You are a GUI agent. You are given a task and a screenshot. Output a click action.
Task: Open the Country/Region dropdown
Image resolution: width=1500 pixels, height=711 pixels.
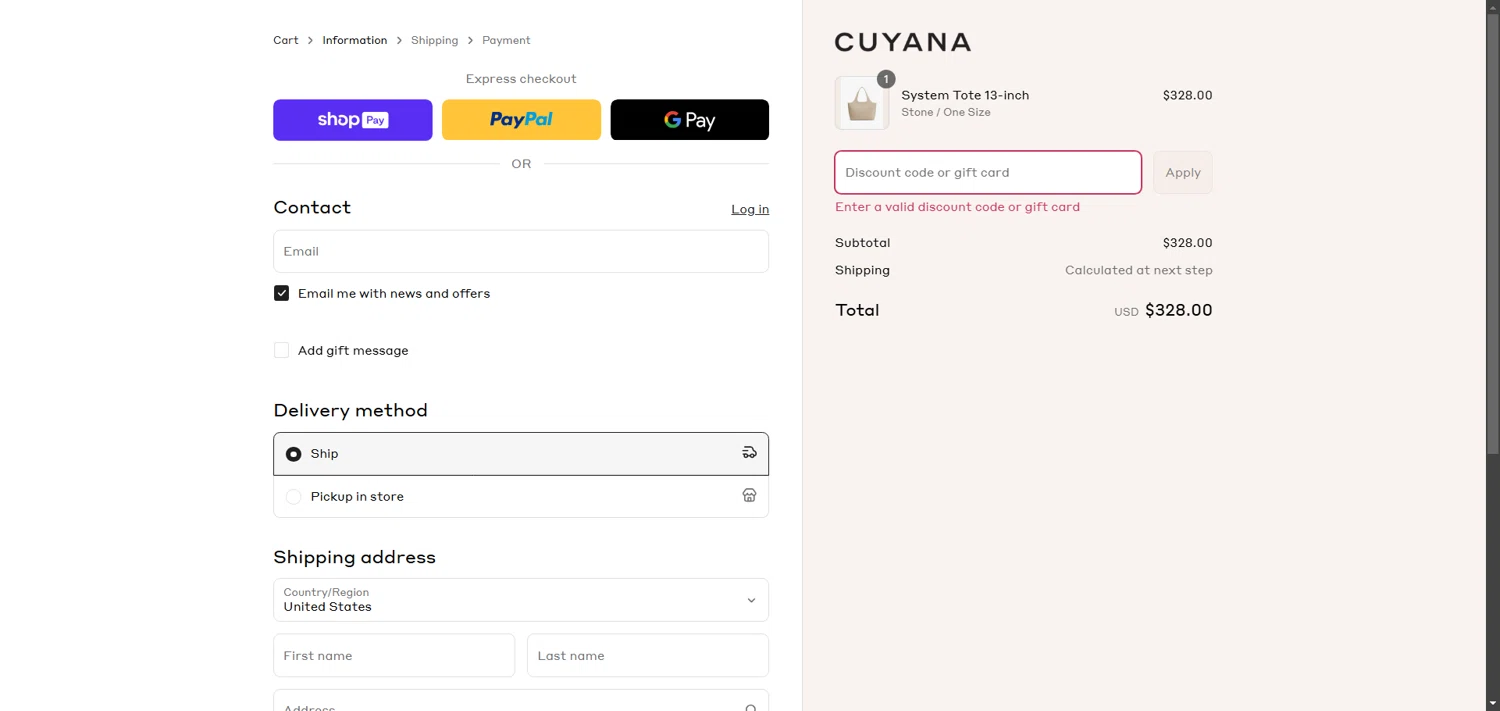[x=521, y=600]
